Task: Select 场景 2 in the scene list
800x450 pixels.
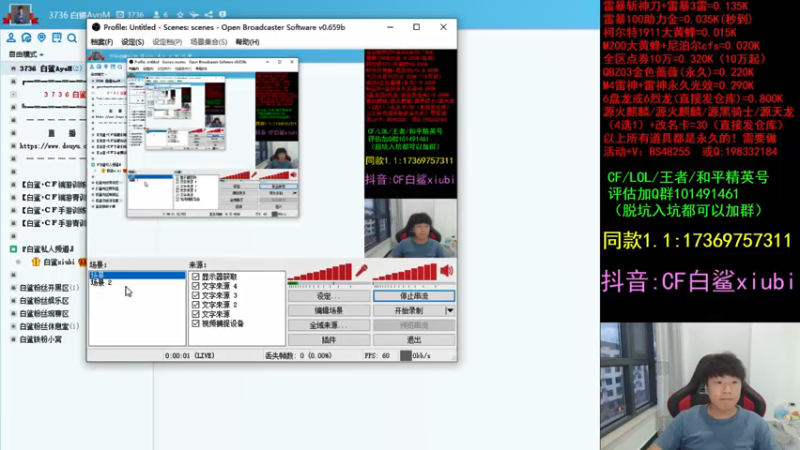Action: [x=101, y=283]
